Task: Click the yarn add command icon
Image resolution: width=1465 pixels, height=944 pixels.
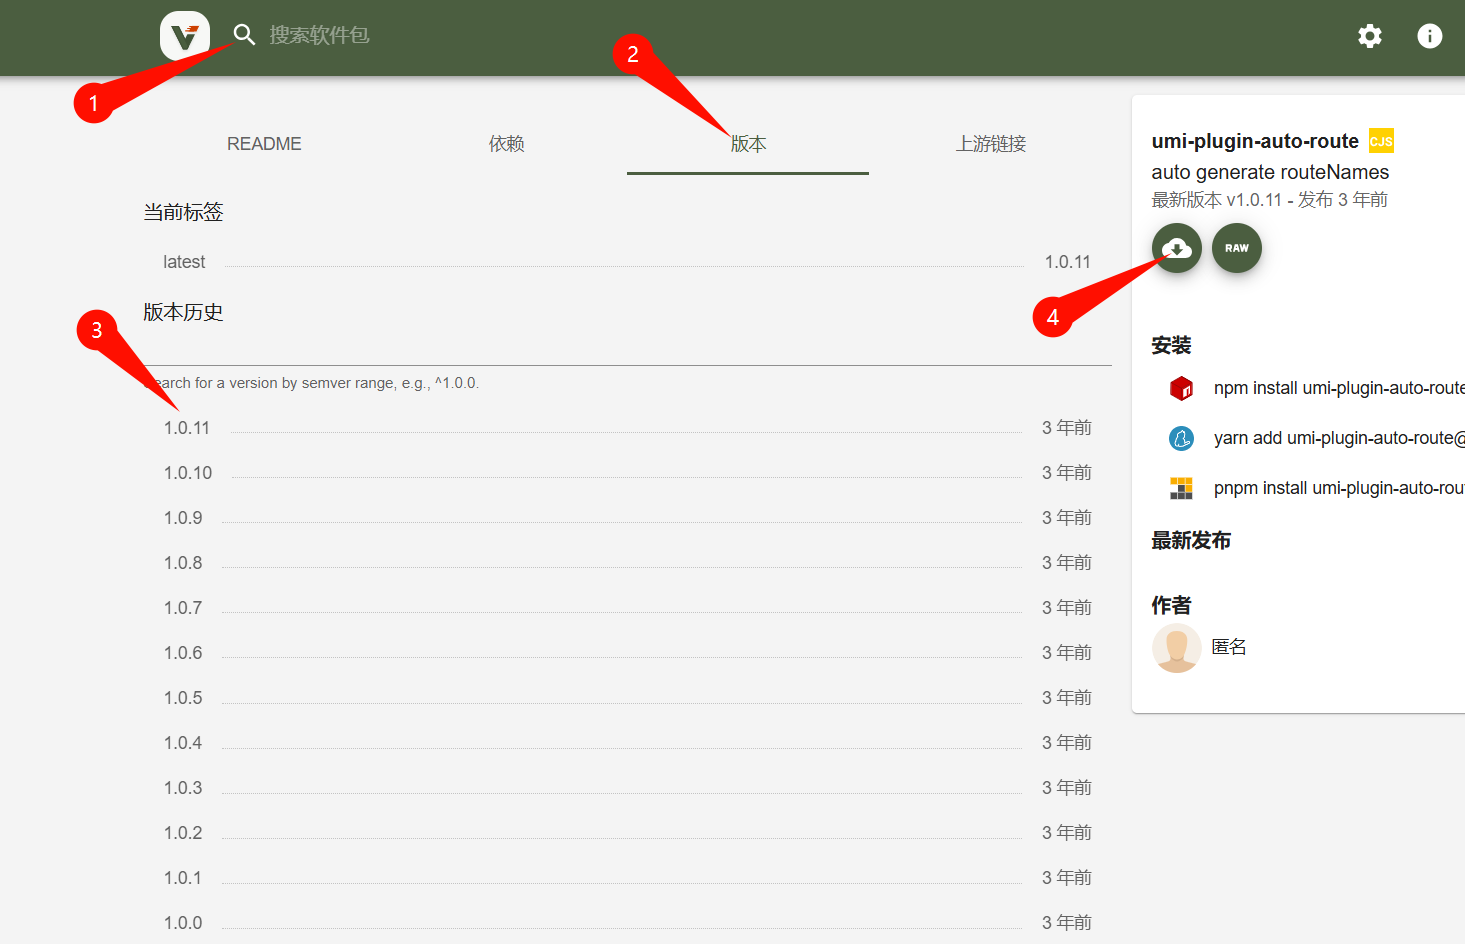Action: click(x=1181, y=438)
